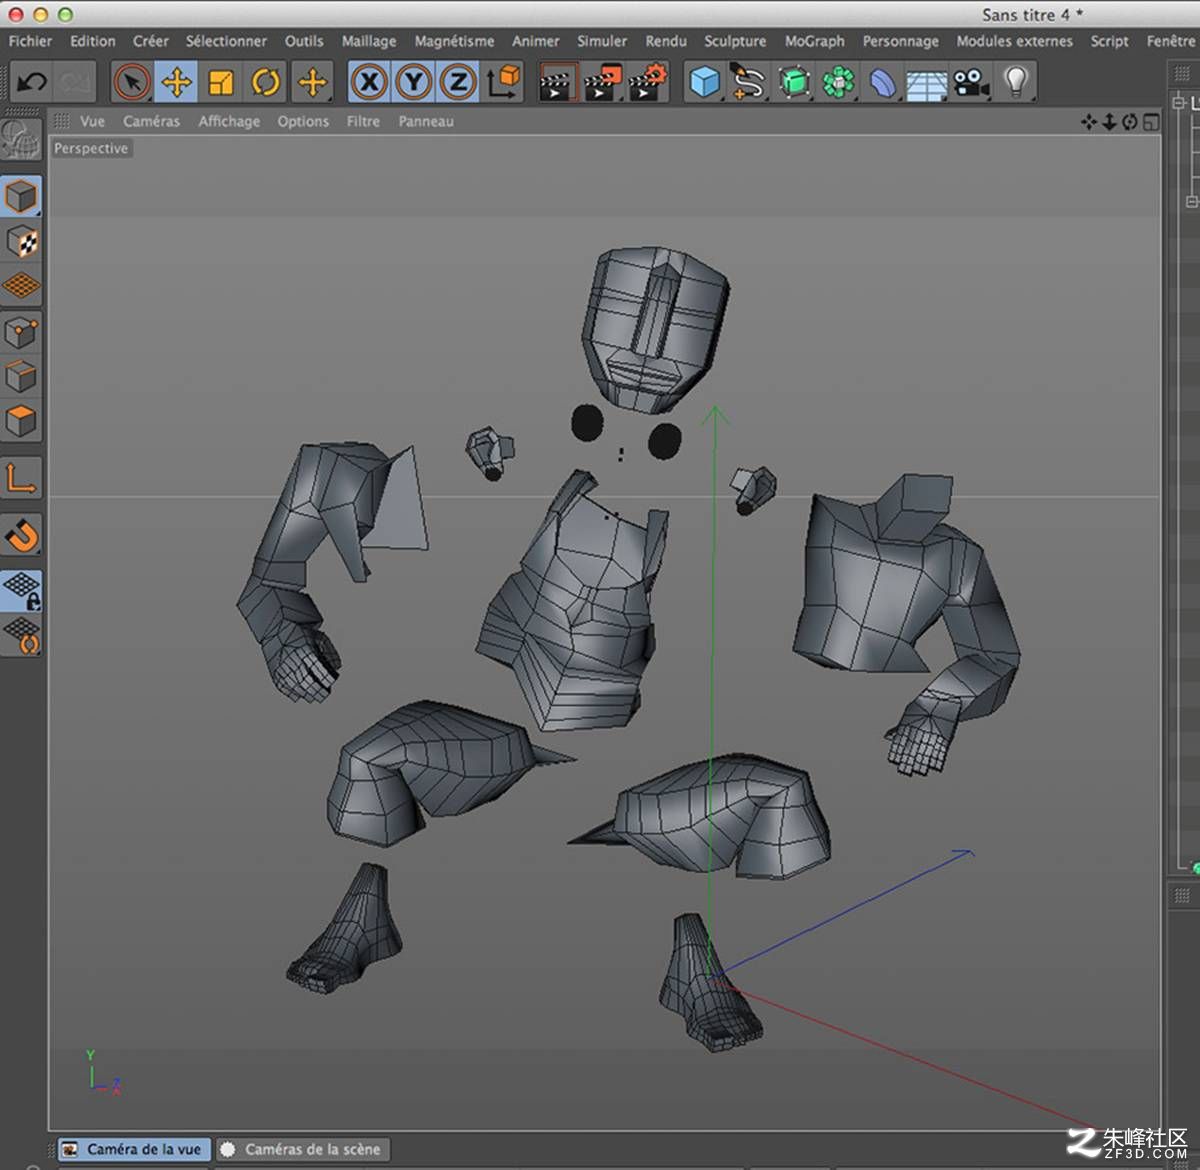
Task: Open the Maillage menu
Action: [369, 41]
